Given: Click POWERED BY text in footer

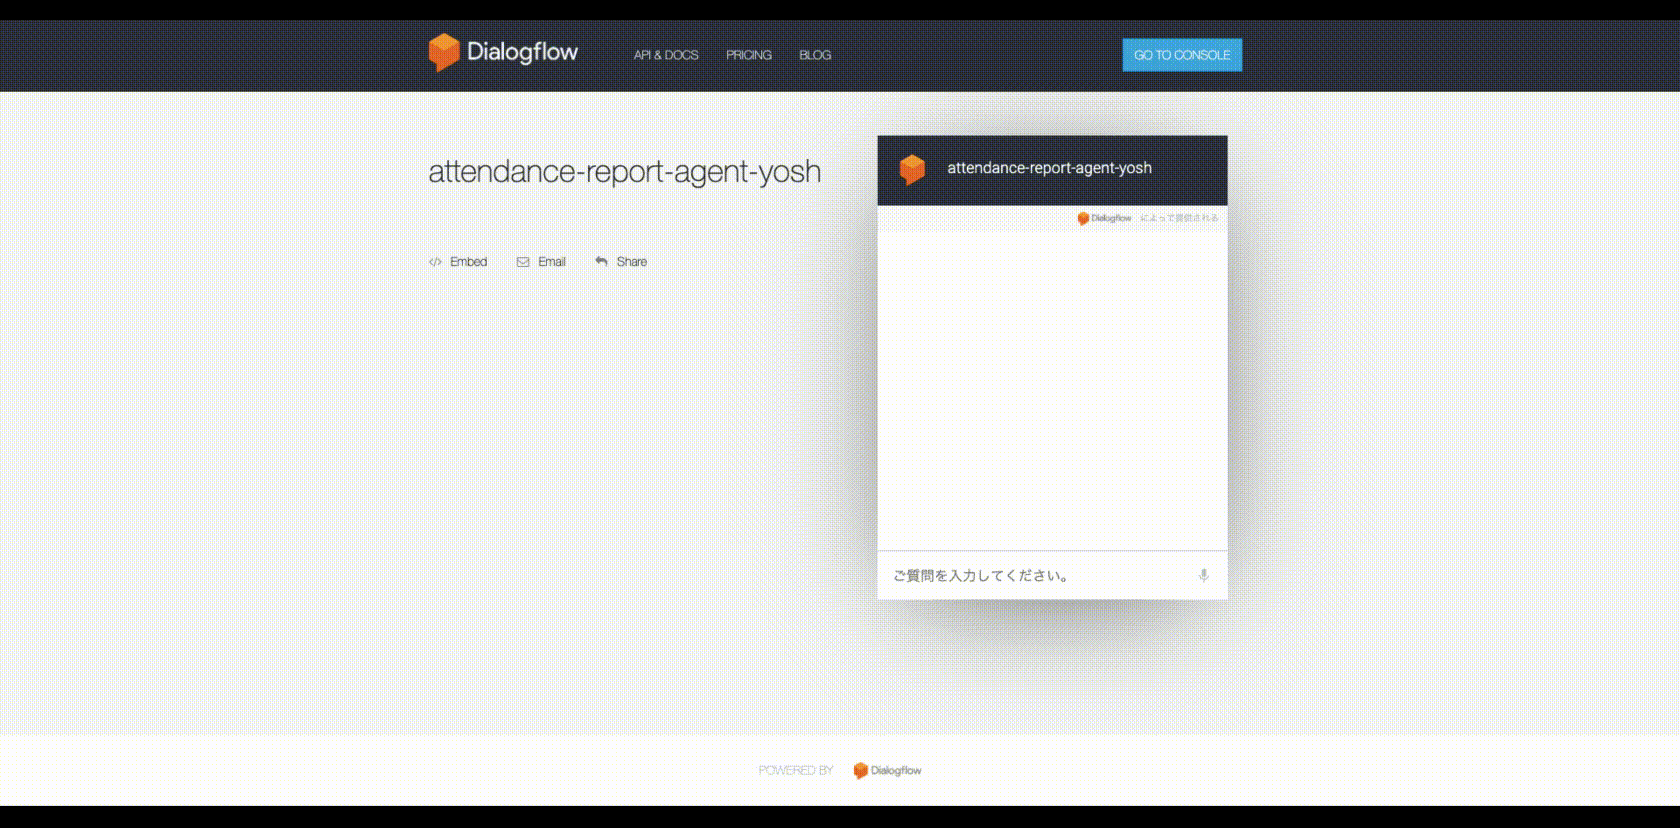Looking at the screenshot, I should 796,770.
